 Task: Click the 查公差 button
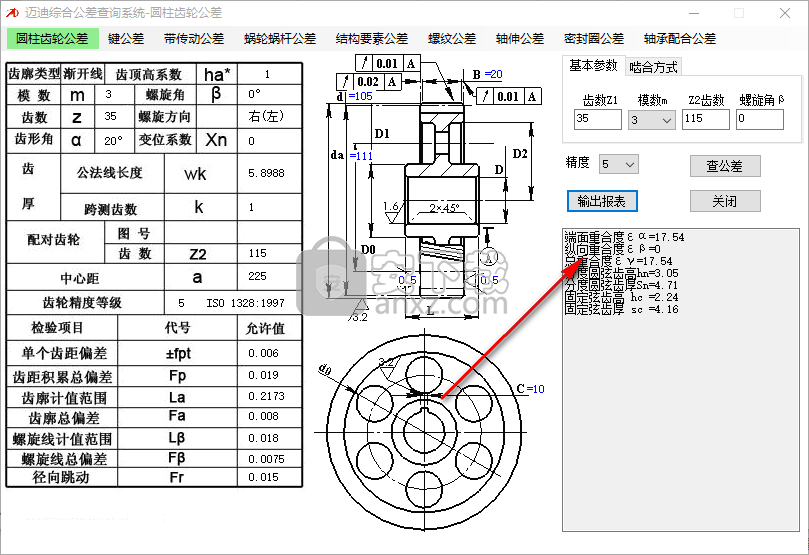725,166
